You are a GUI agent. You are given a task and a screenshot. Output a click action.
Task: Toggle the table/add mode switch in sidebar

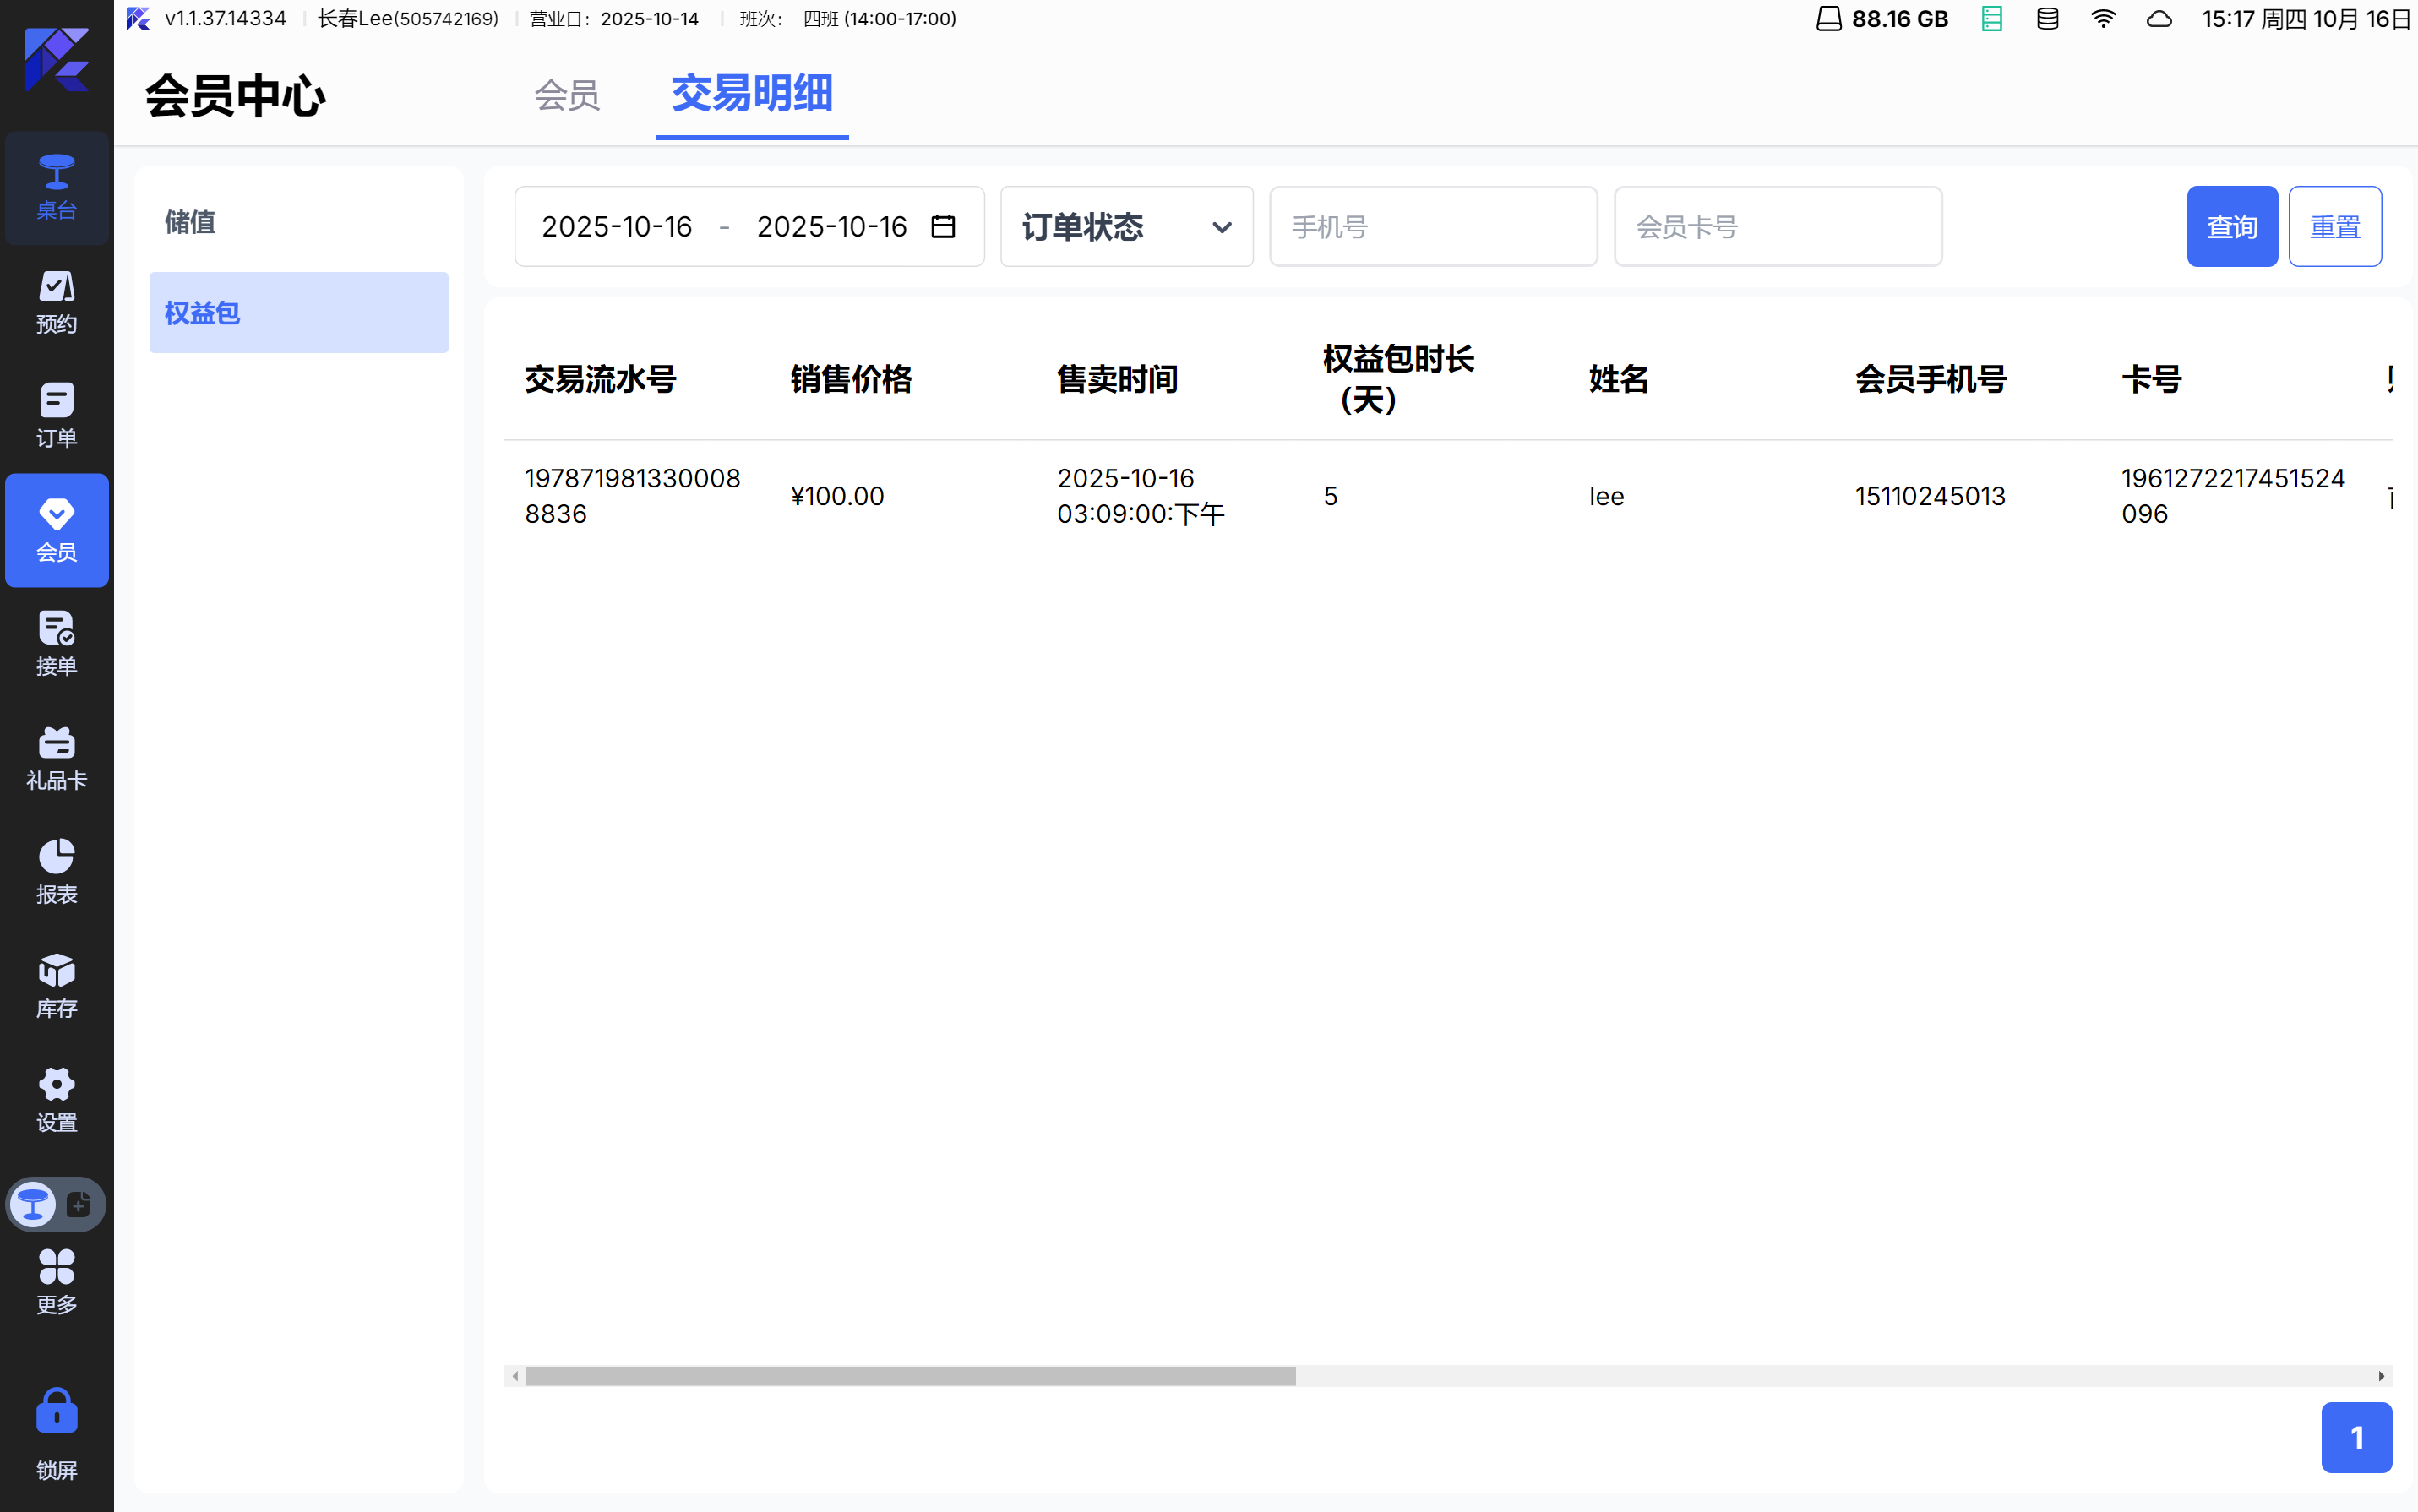pos(56,1204)
